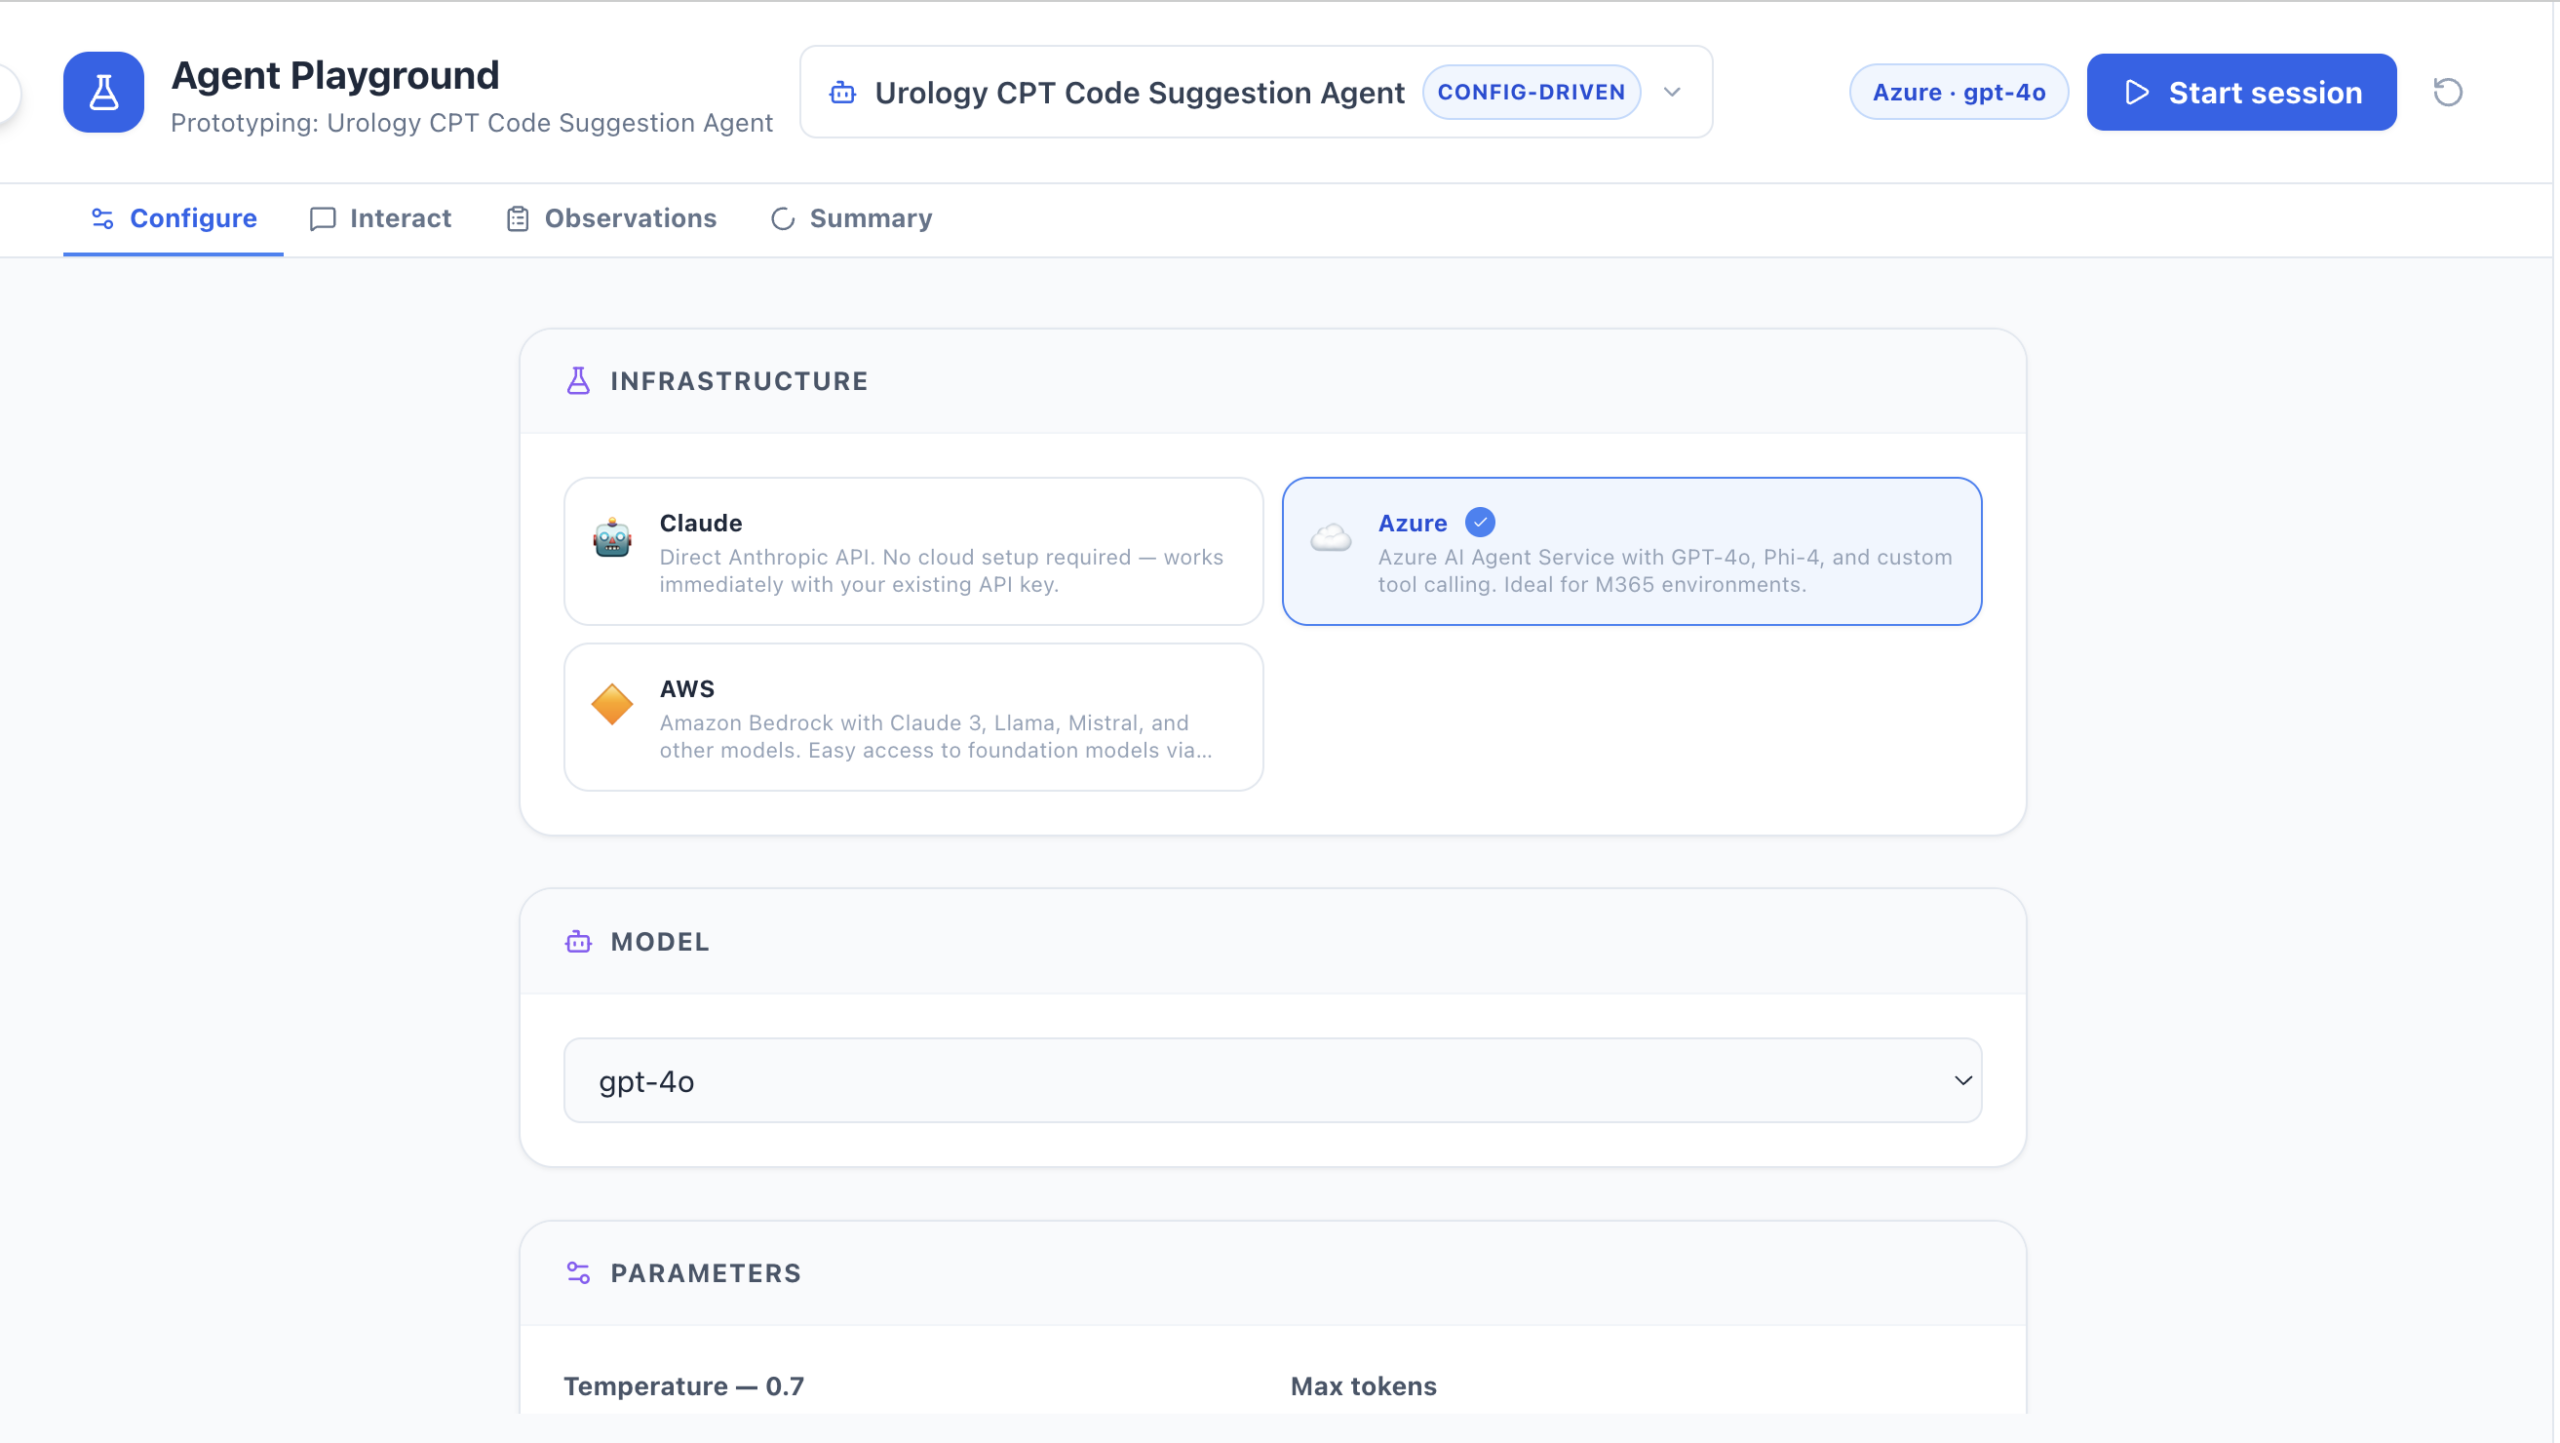Click the blue checkmark badge next to Azure

pyautogui.click(x=1480, y=522)
